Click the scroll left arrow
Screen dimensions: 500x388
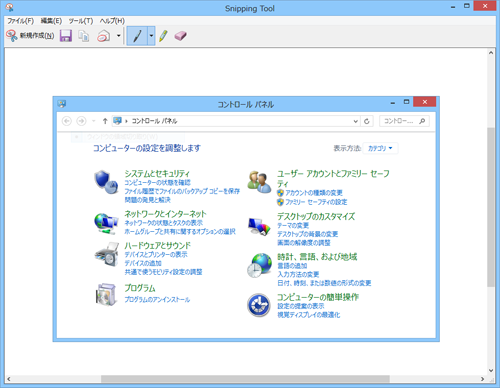[9, 379]
